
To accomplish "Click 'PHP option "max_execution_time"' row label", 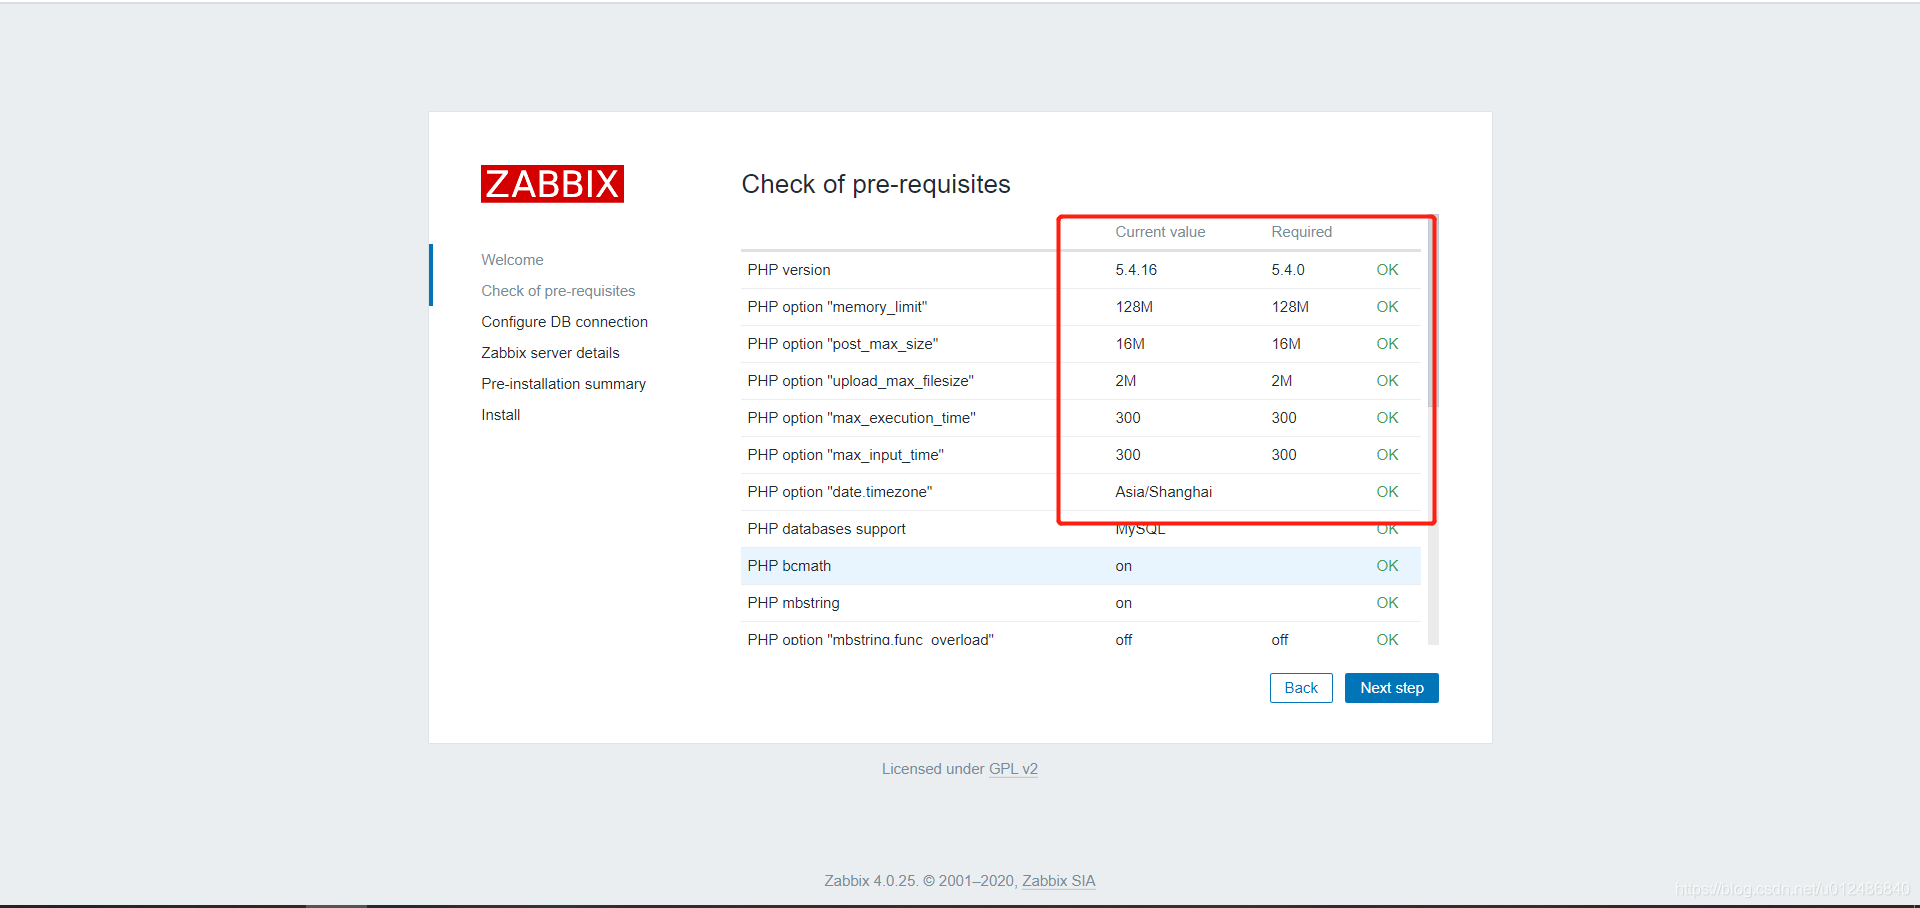I will click(861, 418).
